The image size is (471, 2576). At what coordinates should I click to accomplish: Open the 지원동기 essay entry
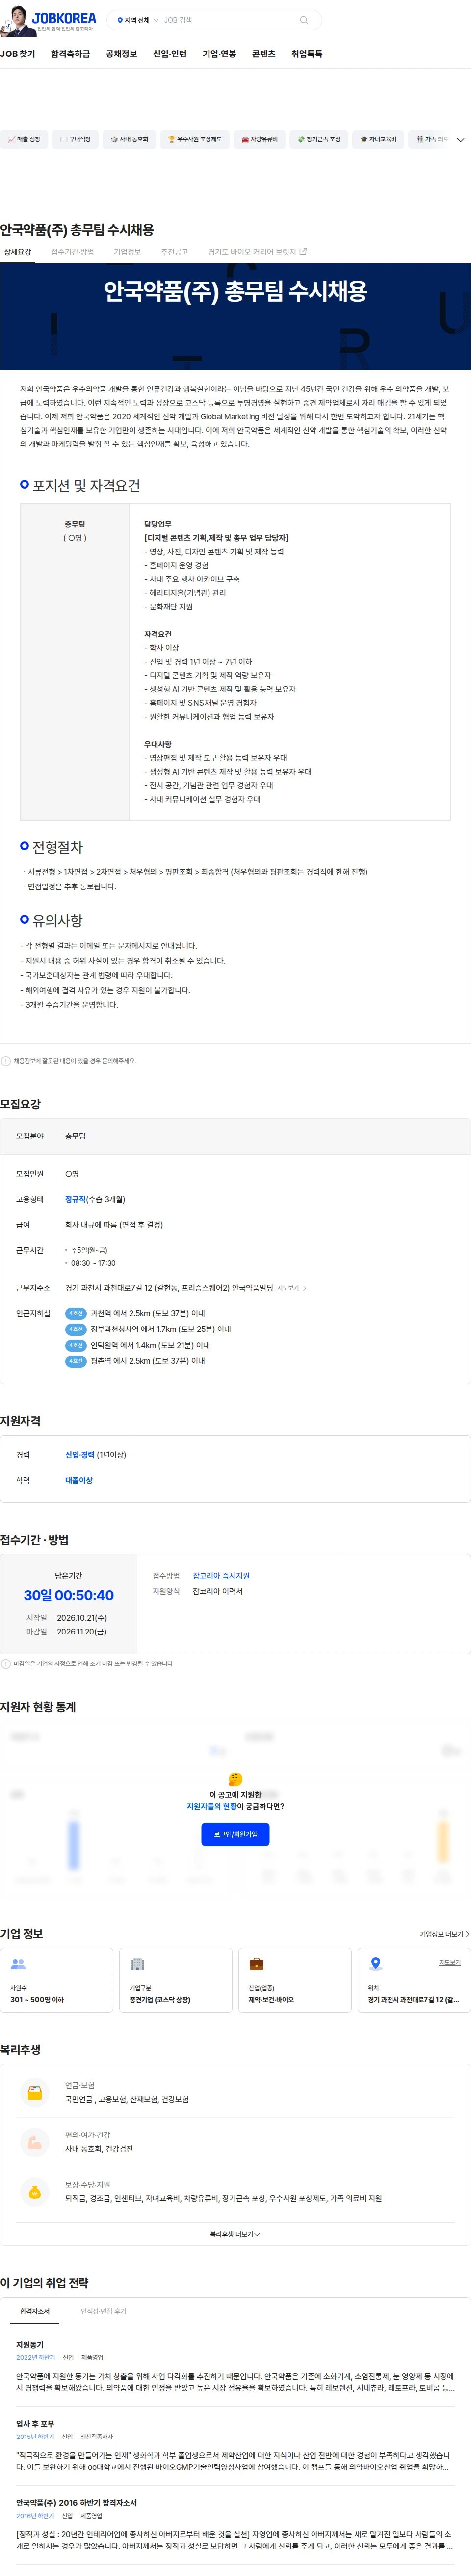pyautogui.click(x=30, y=2344)
